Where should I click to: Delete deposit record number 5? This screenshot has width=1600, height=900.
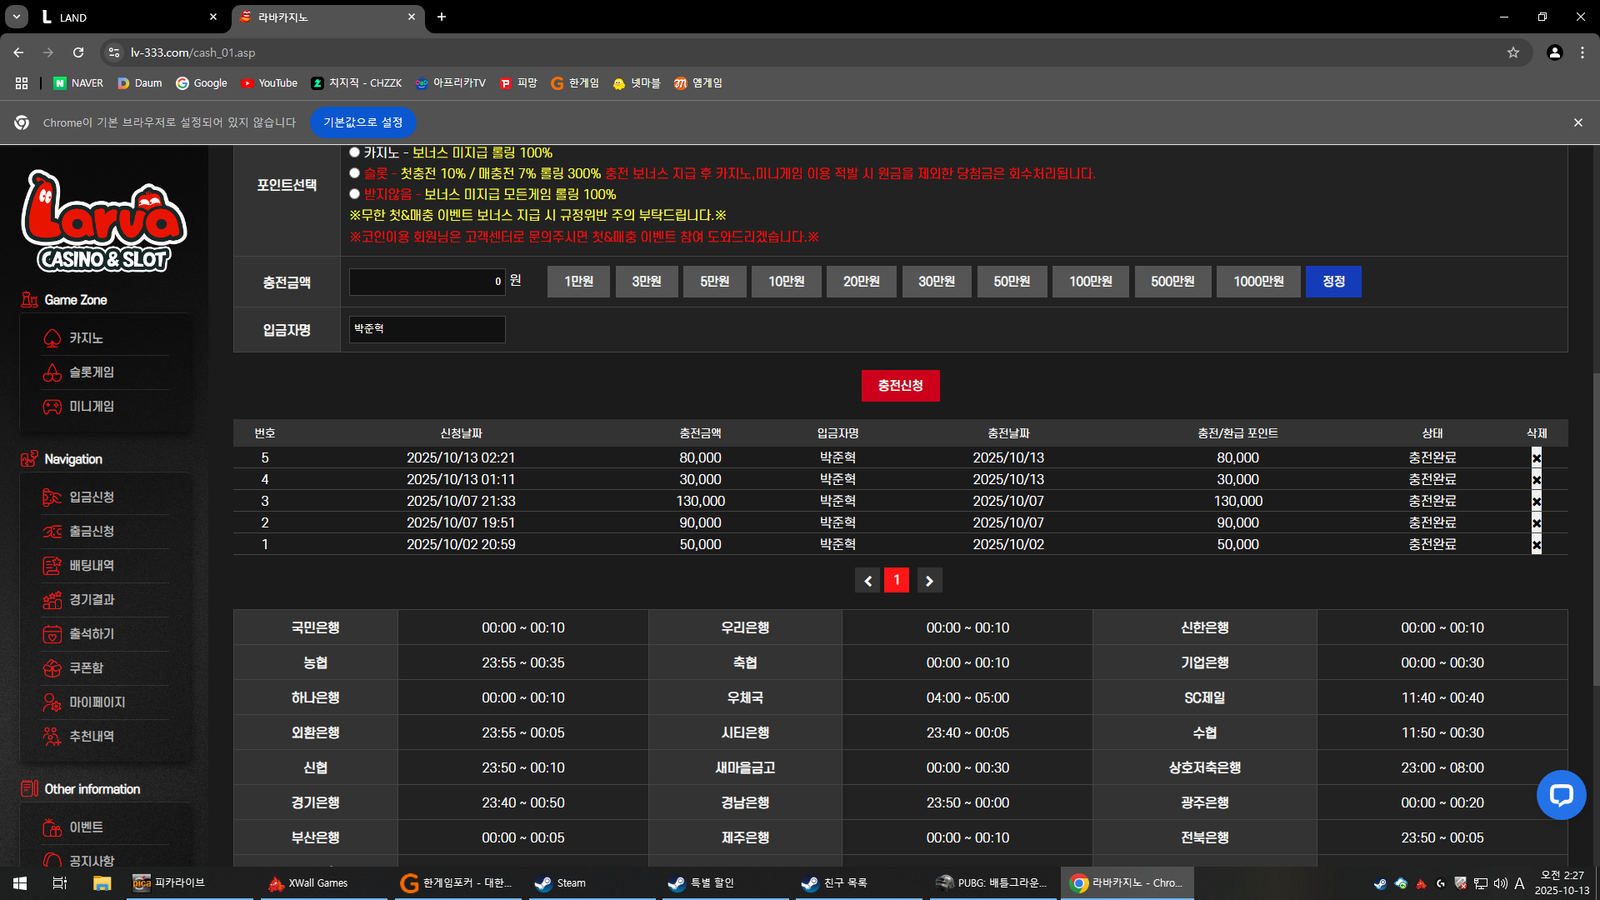click(x=1536, y=458)
